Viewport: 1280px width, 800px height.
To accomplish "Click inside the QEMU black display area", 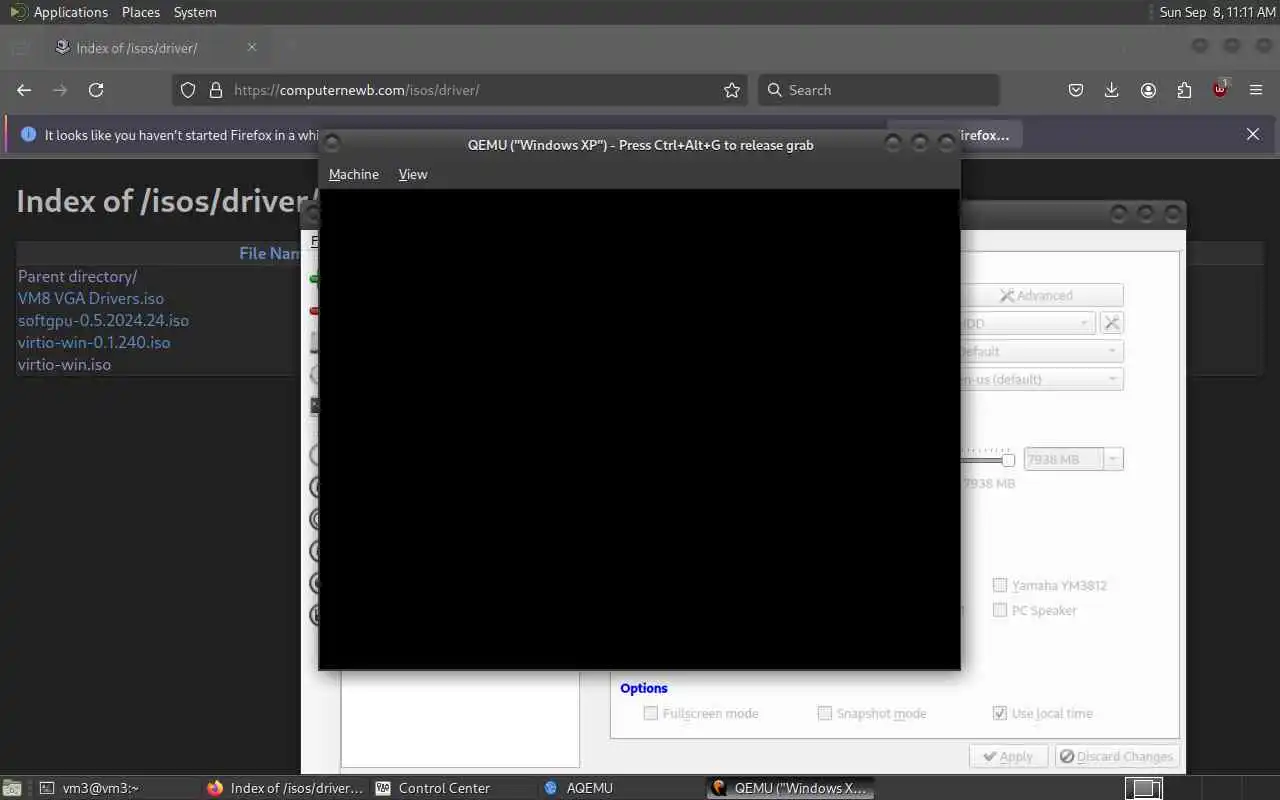I will (640, 429).
